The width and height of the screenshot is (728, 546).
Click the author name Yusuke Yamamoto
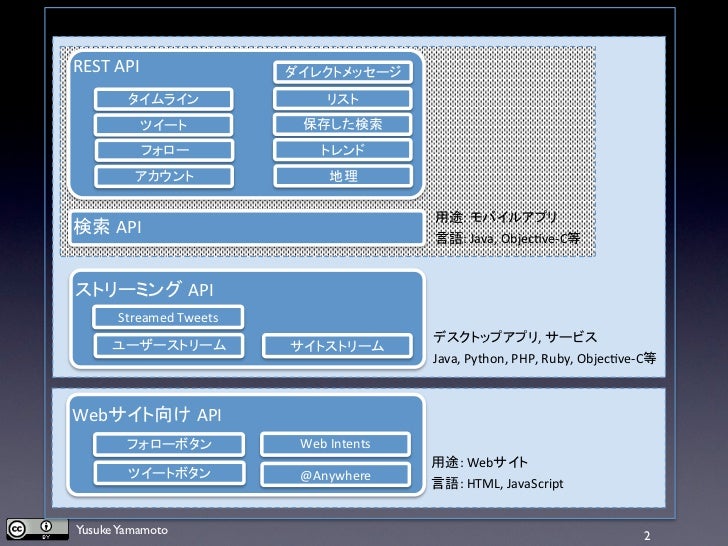122,530
